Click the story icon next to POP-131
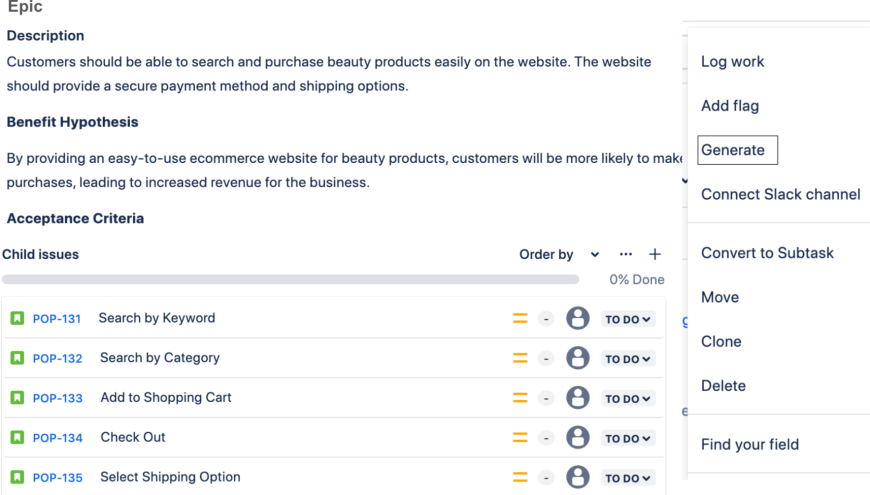This screenshot has height=495, width=870. 17,319
